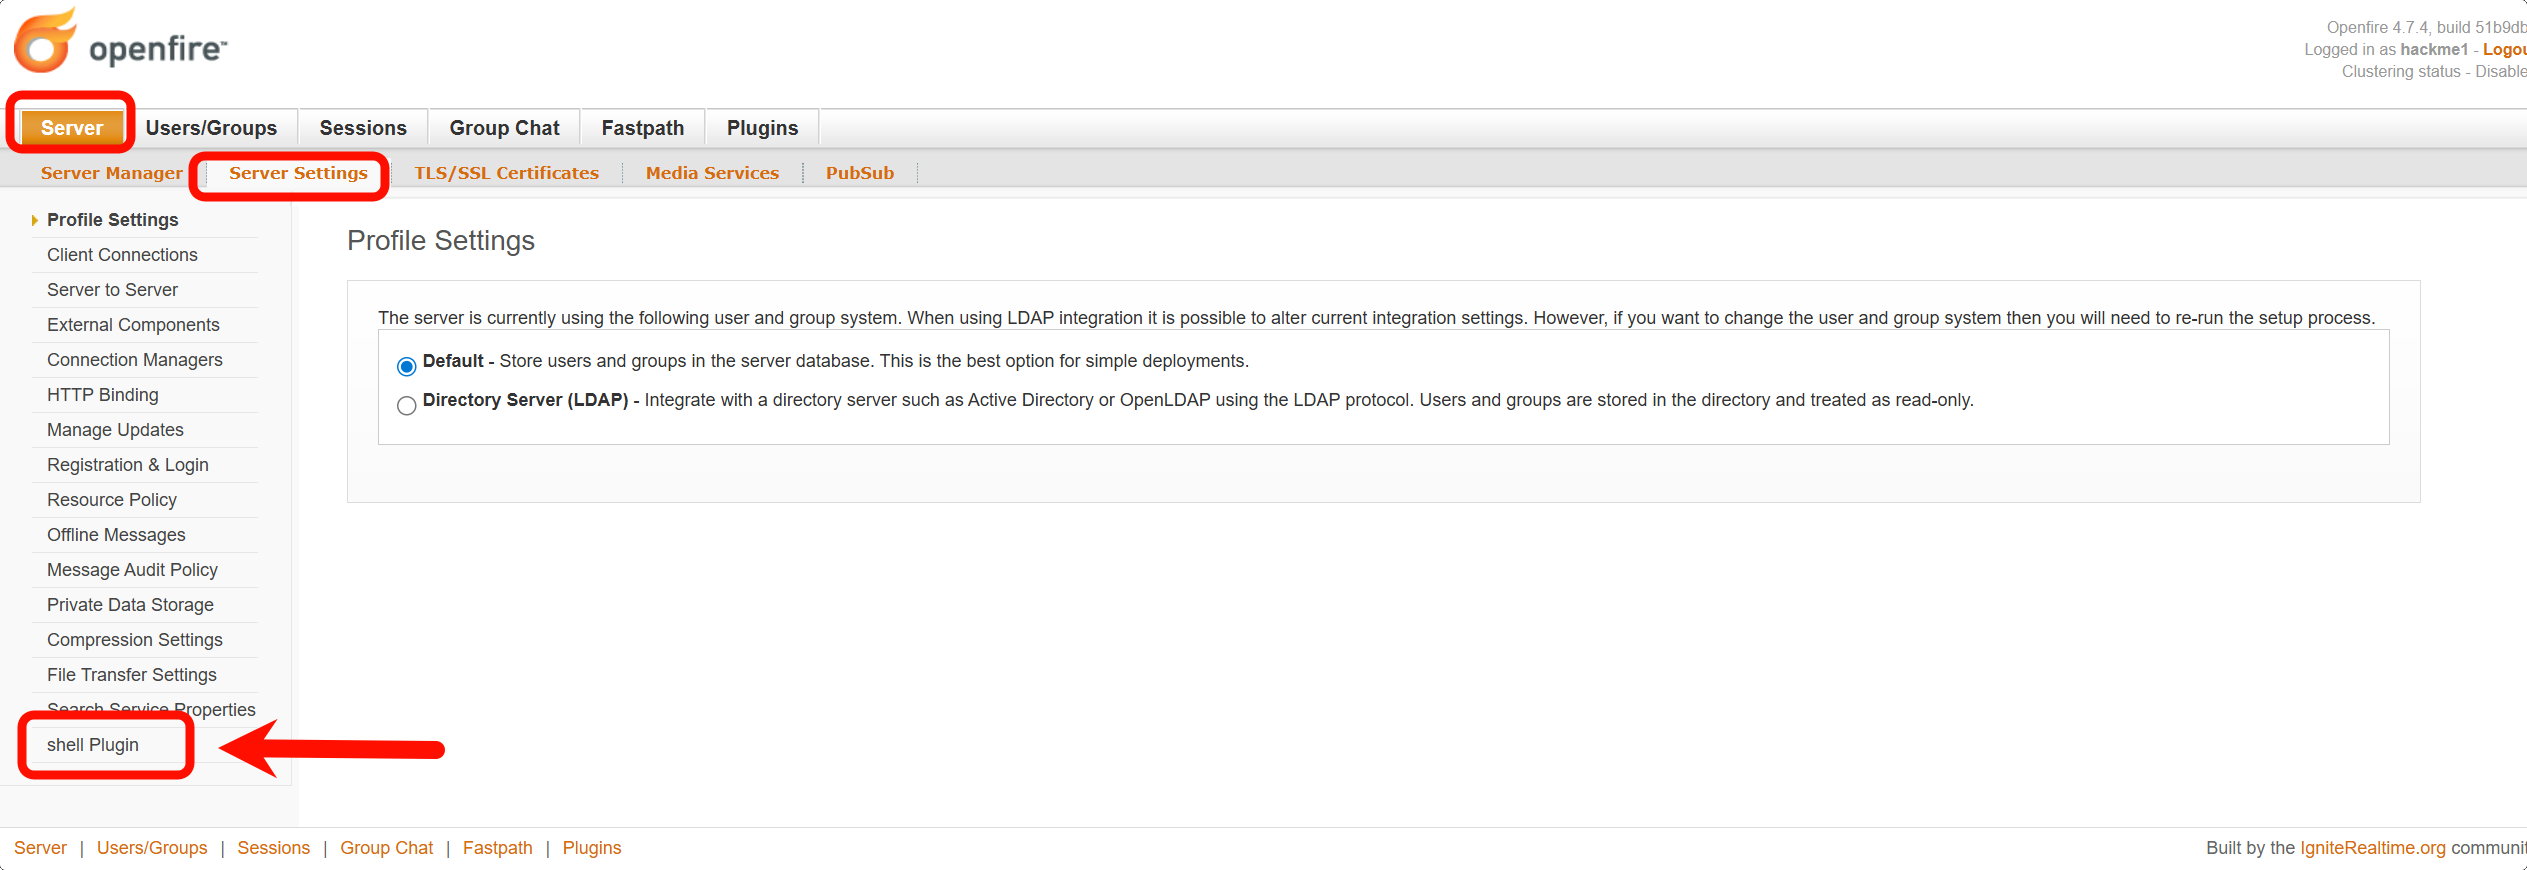This screenshot has height=870, width=2527.
Task: Open Message Audit Policy settings
Action: pyautogui.click(x=132, y=570)
